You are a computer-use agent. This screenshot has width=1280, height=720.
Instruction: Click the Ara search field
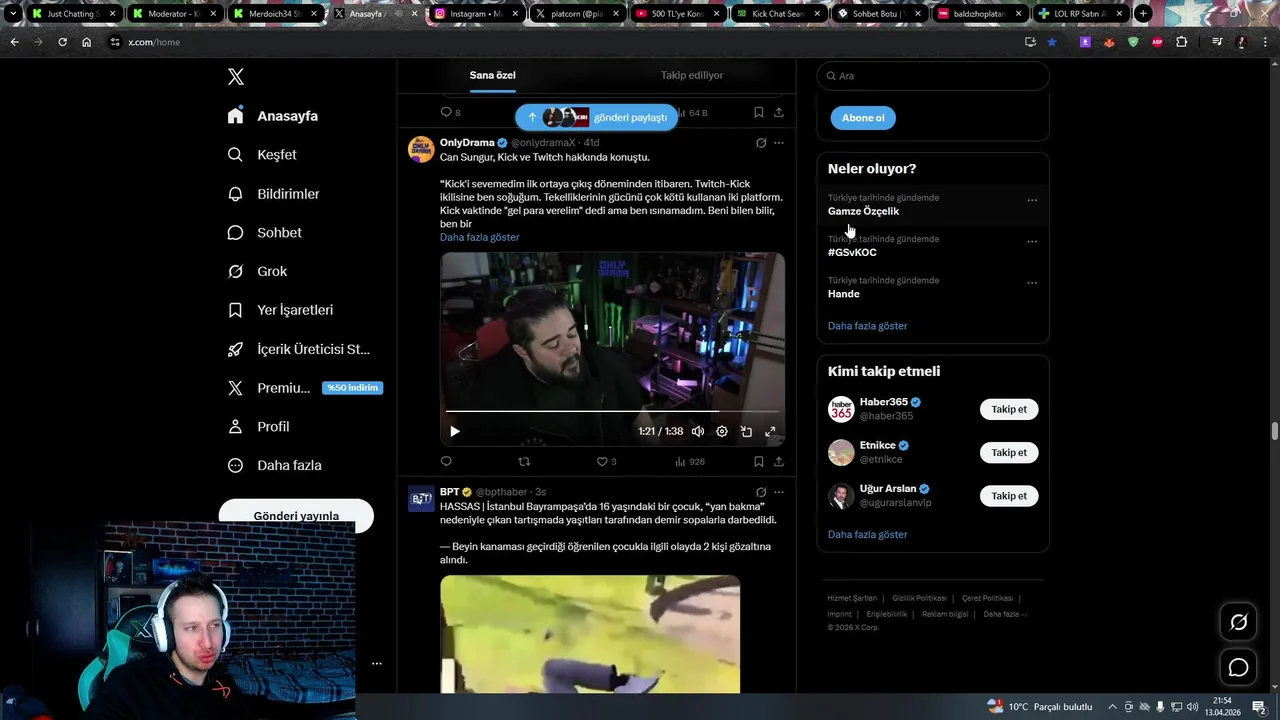(933, 76)
